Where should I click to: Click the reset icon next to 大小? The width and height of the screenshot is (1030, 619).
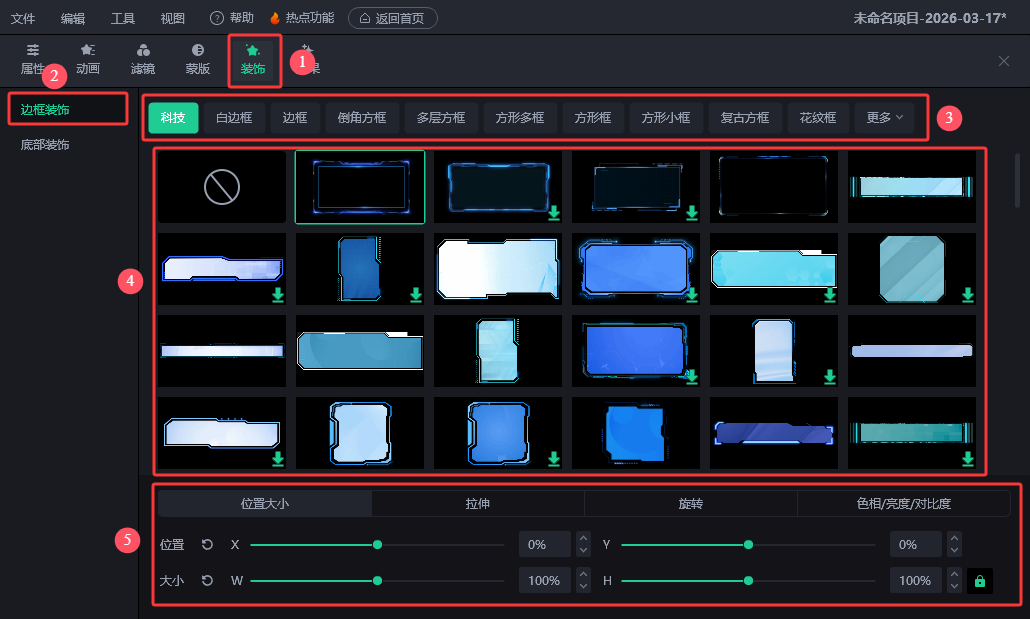(207, 581)
